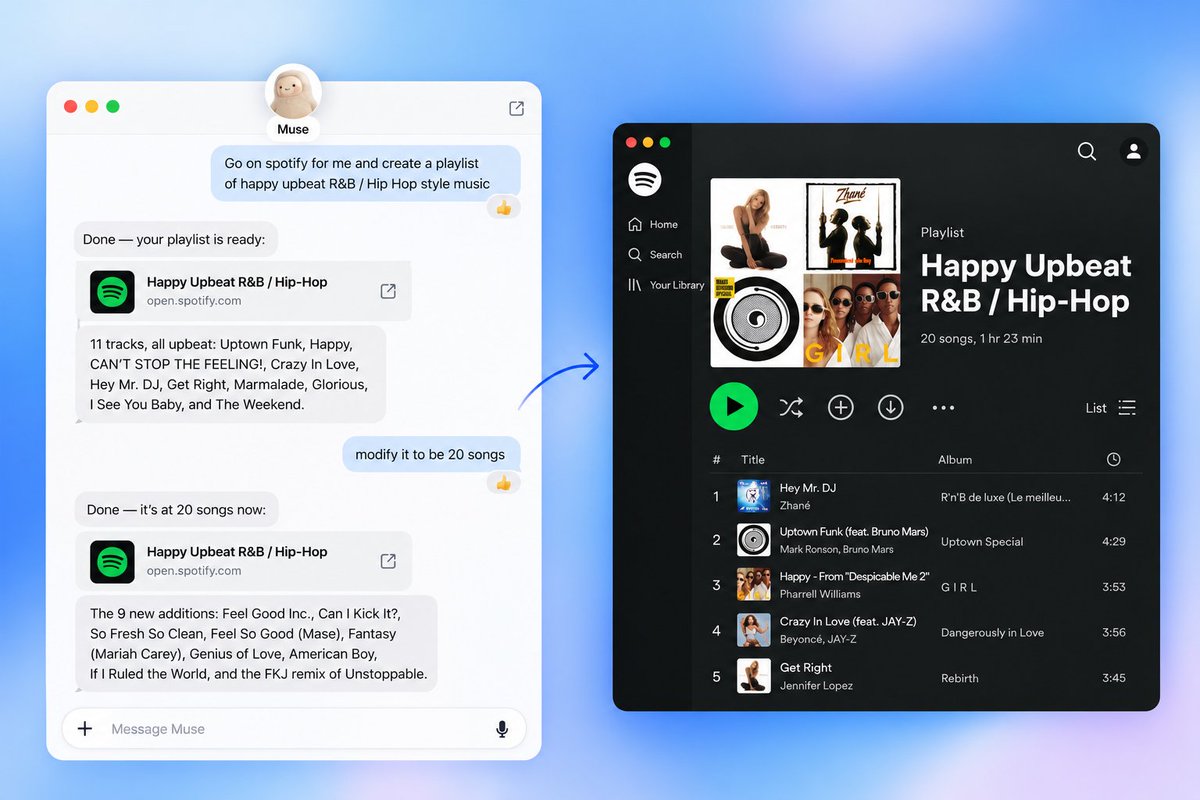The height and width of the screenshot is (800, 1200).
Task: Sort by the Title column header
Action: tap(753, 460)
